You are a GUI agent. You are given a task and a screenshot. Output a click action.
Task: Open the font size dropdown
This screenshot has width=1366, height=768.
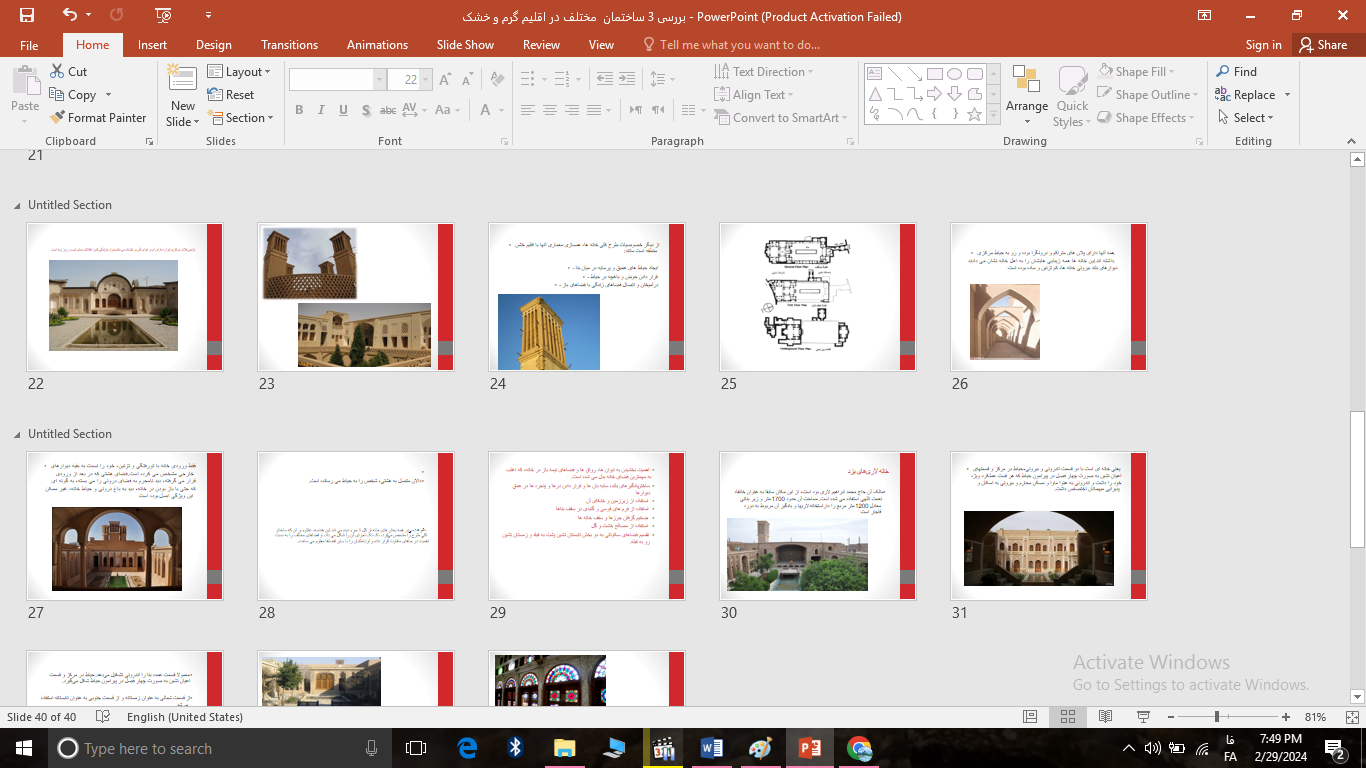point(426,80)
